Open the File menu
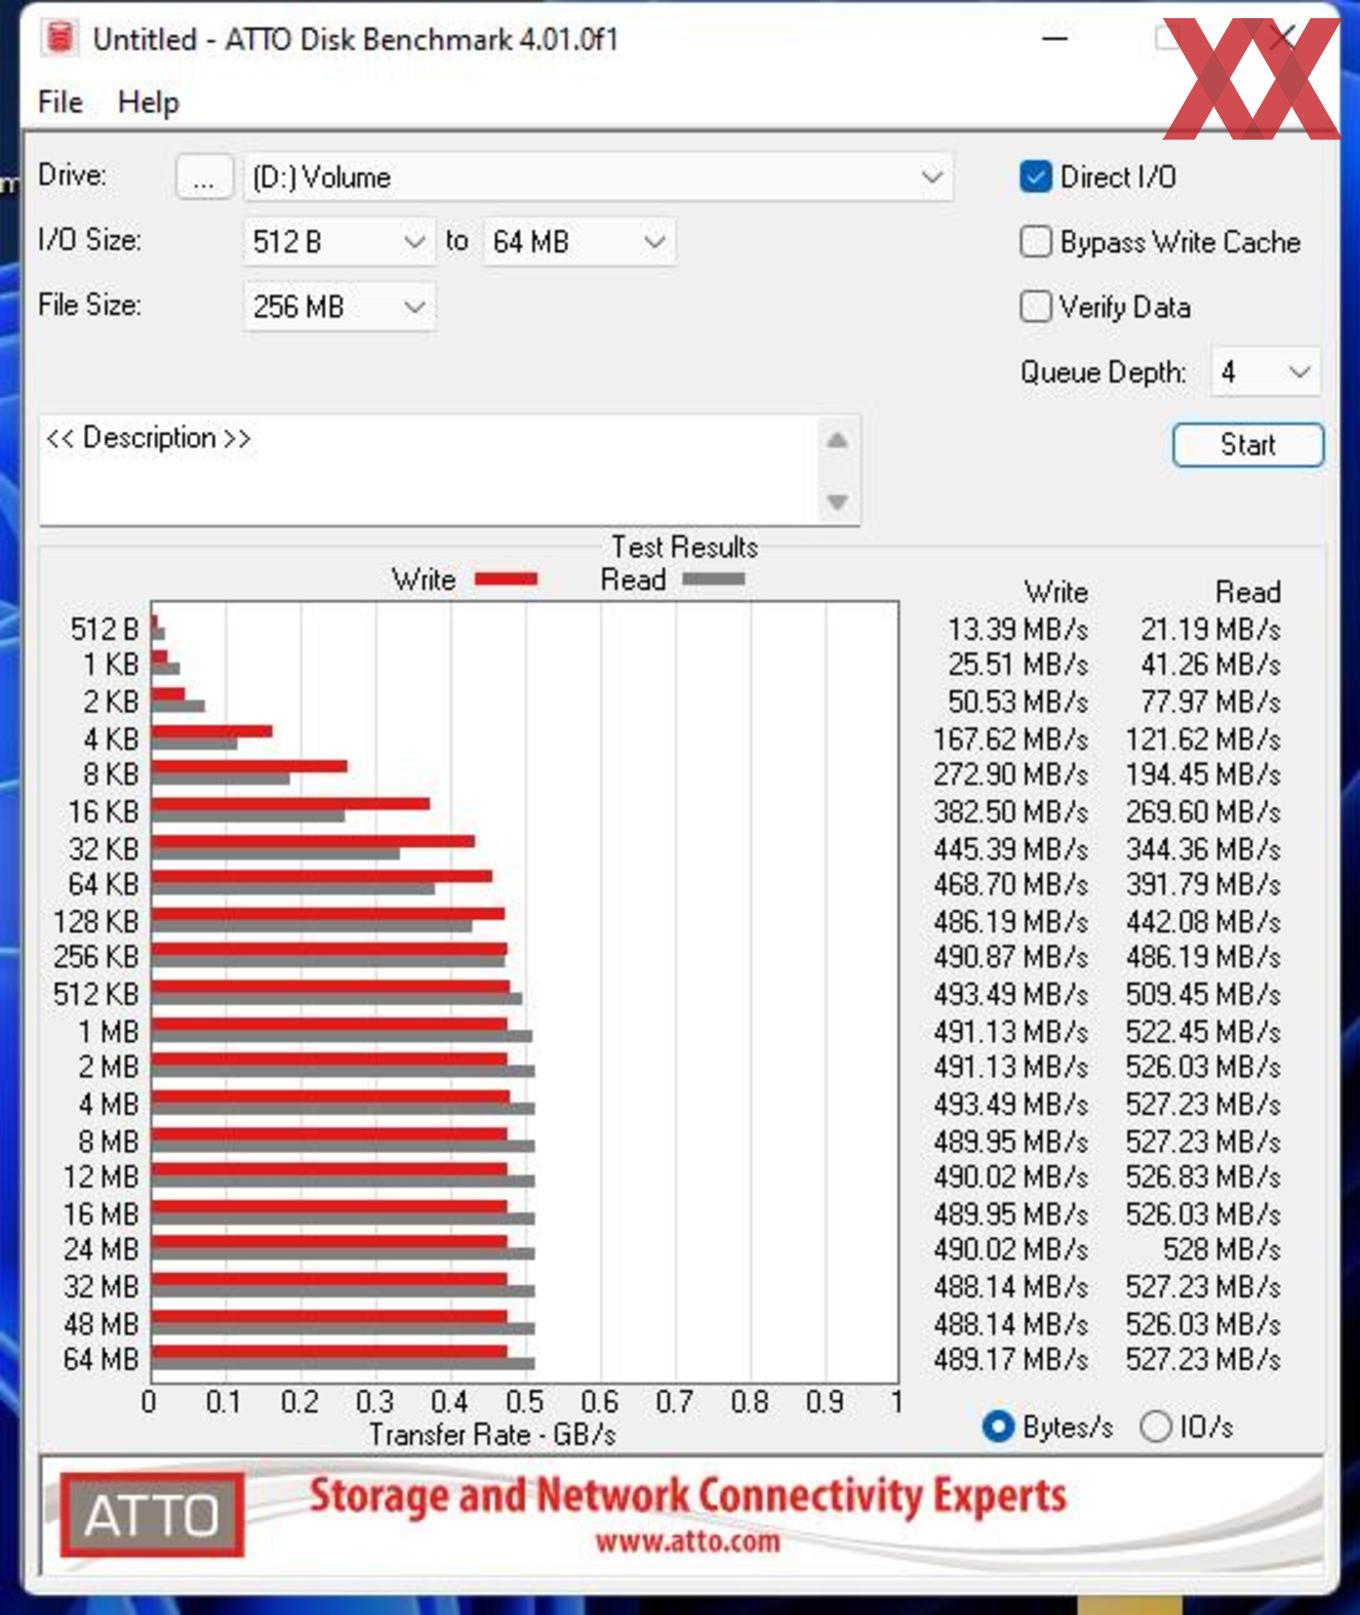This screenshot has width=1360, height=1615. click(x=60, y=102)
